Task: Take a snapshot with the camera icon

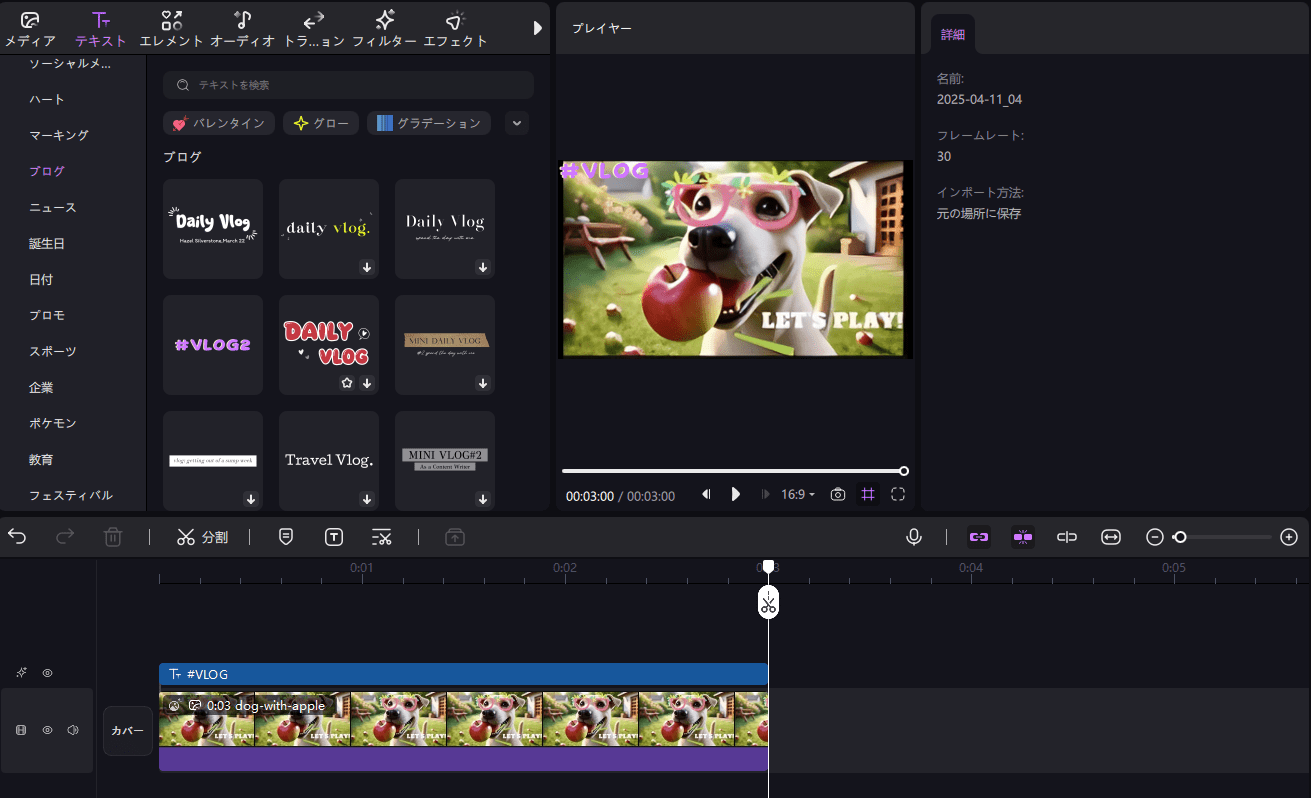Action: 838,494
